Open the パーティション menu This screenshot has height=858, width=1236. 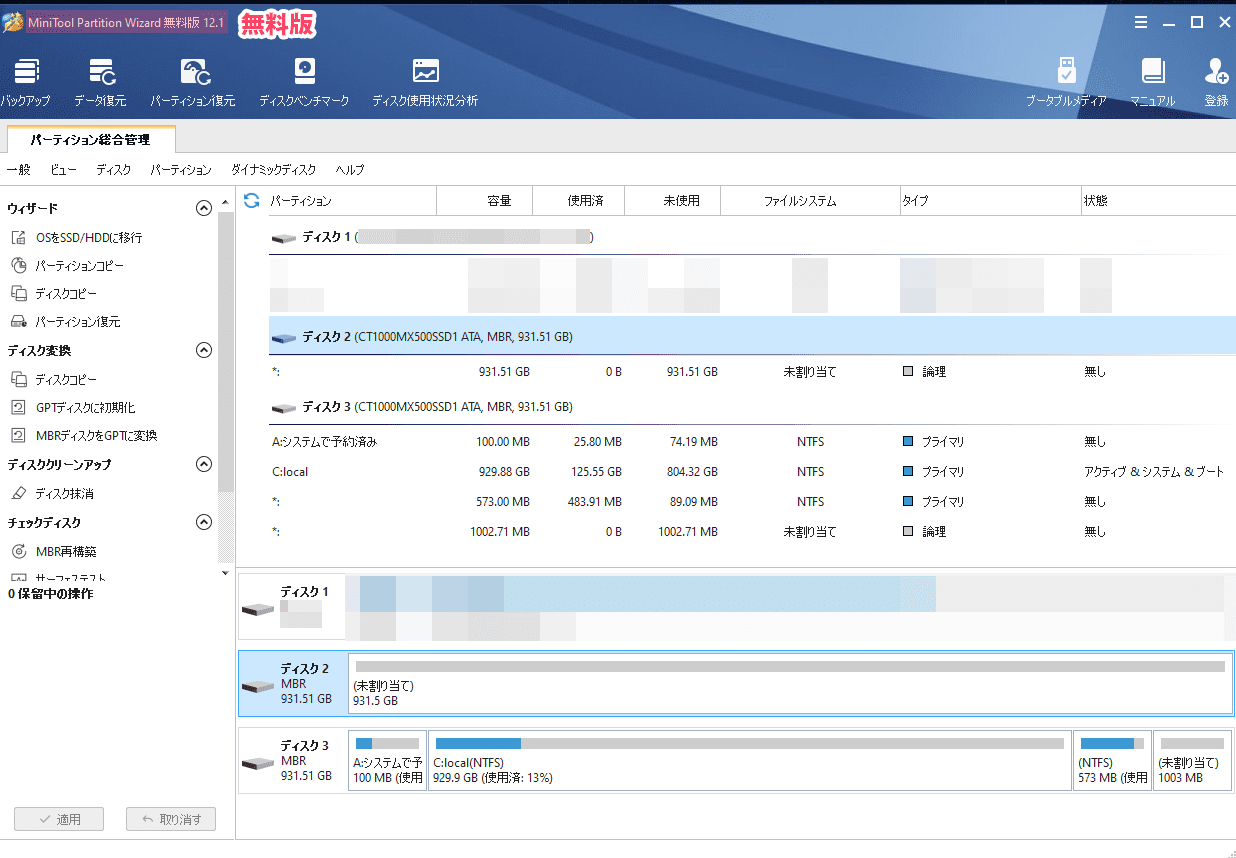tap(181, 170)
